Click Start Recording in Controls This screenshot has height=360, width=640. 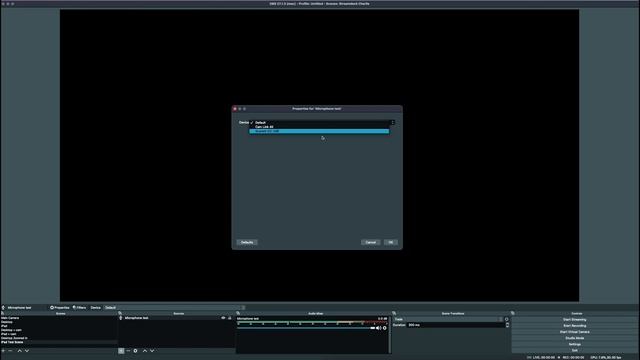[575, 326]
